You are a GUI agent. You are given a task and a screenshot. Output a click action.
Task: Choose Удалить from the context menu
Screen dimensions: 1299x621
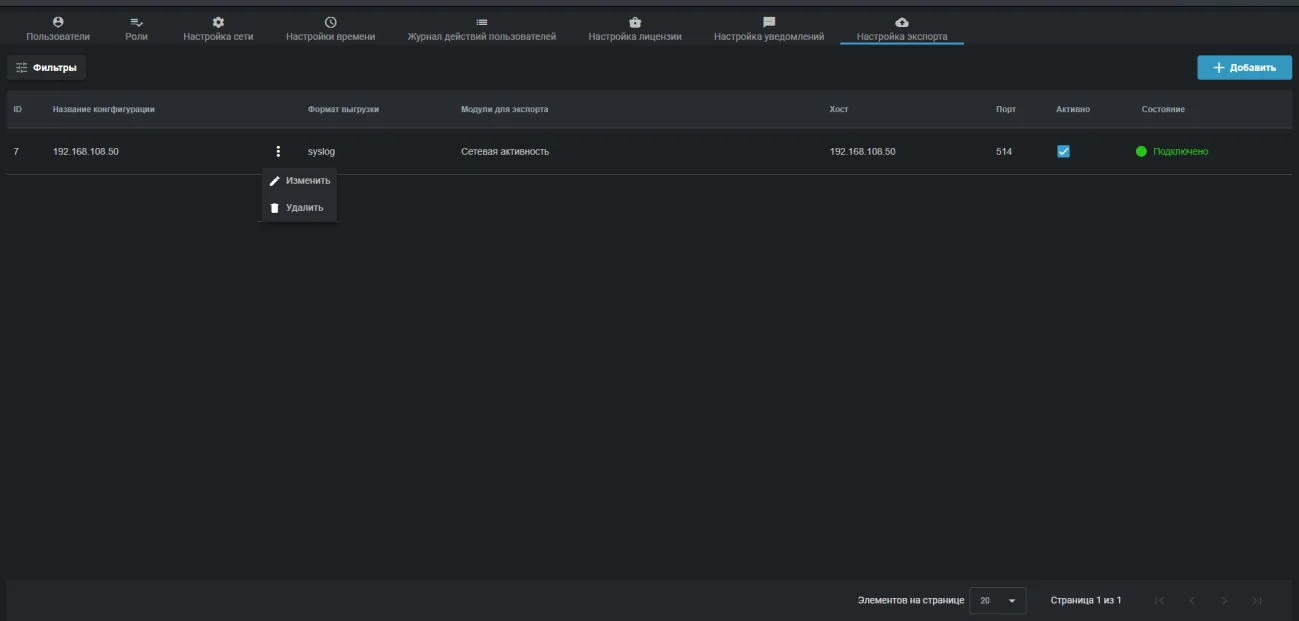(300, 208)
